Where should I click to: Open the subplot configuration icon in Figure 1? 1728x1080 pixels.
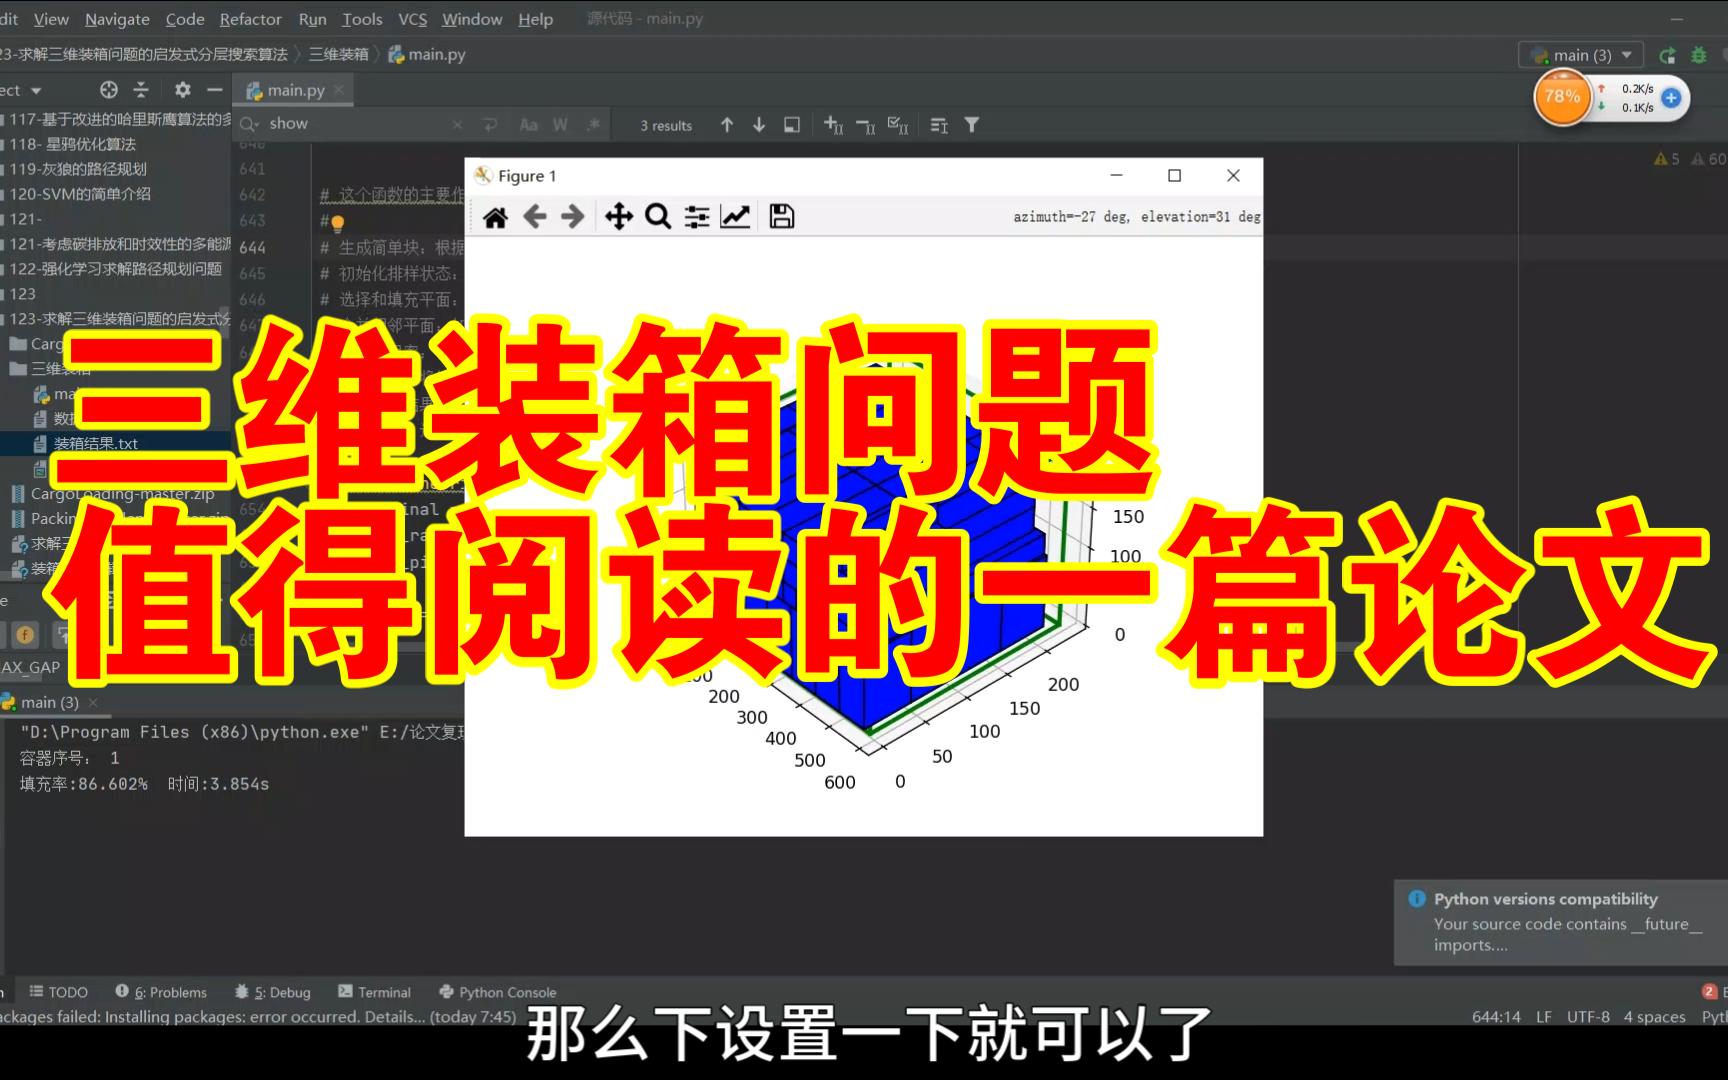697,216
